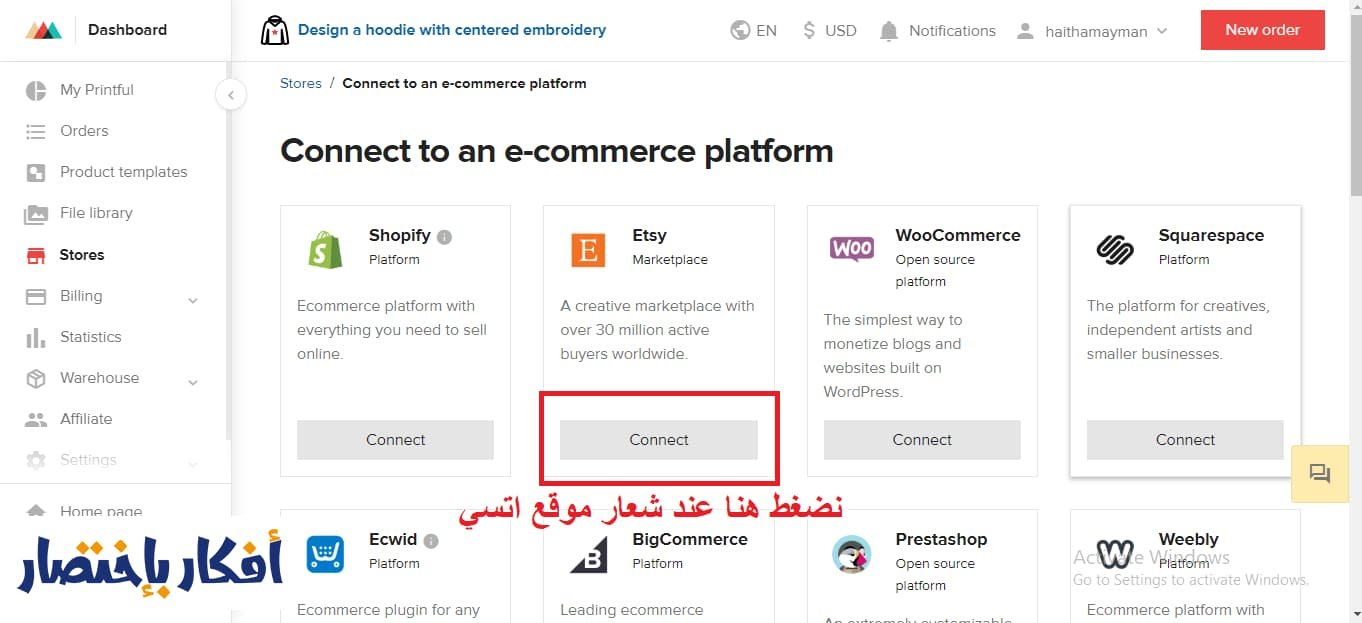Click the Squarespace logo icon
This screenshot has width=1362, height=623.
pyautogui.click(x=1115, y=250)
